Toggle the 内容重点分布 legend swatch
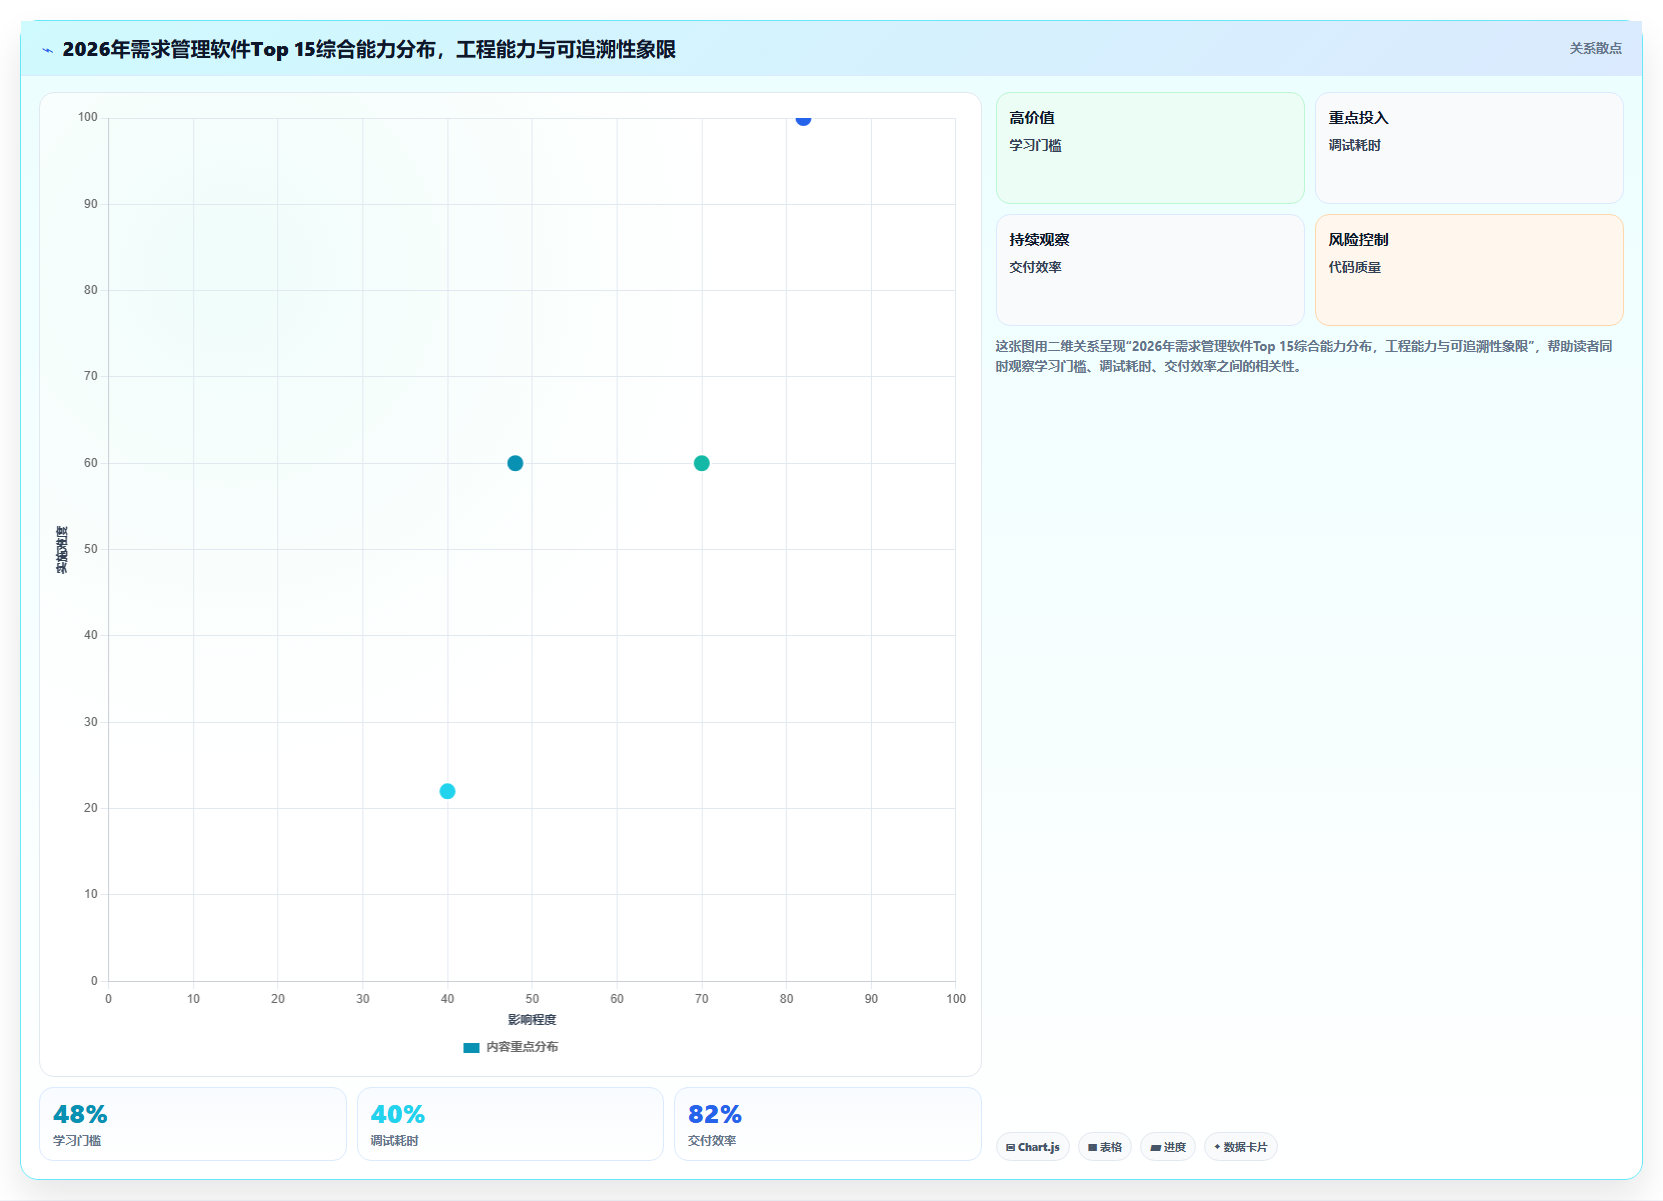This screenshot has height=1201, width=1663. pyautogui.click(x=471, y=1047)
